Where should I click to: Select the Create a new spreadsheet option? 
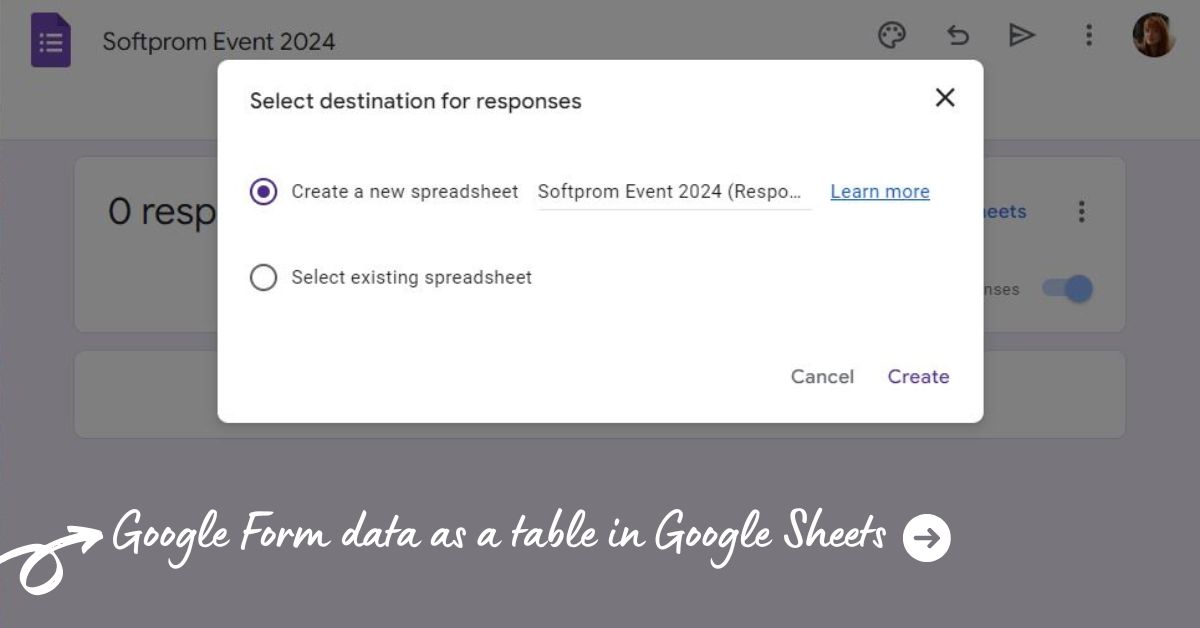click(262, 191)
